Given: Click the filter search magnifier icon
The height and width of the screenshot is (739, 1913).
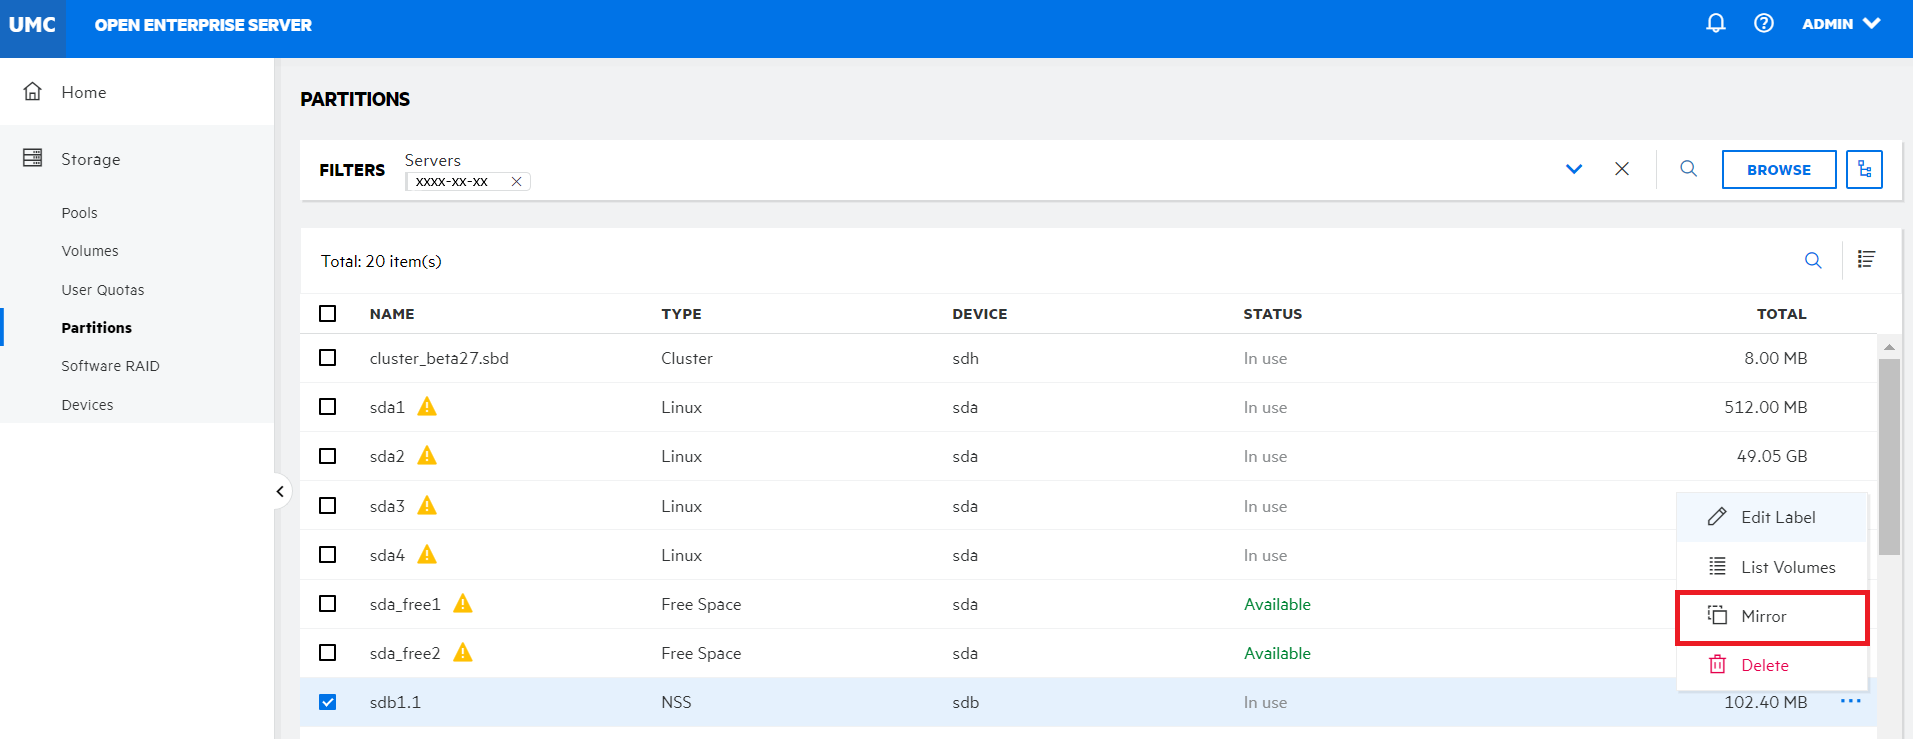Looking at the screenshot, I should 1688,169.
